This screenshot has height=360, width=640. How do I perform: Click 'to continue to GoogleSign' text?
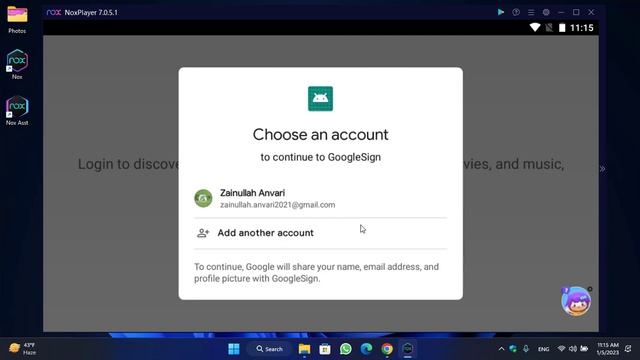pyautogui.click(x=320, y=157)
